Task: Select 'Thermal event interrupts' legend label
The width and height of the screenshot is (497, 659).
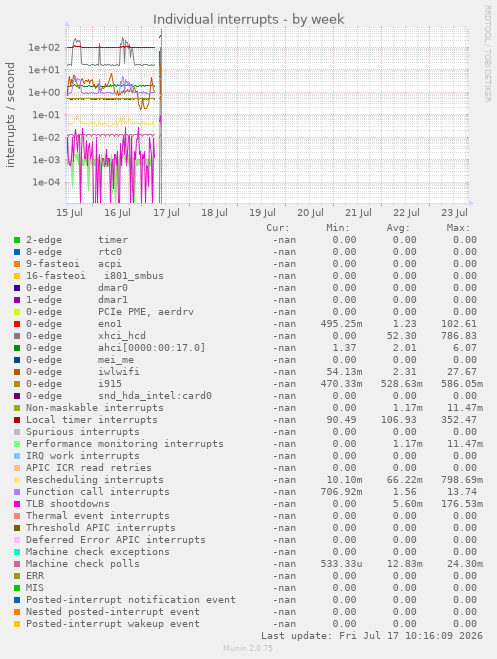Action: coord(98,516)
